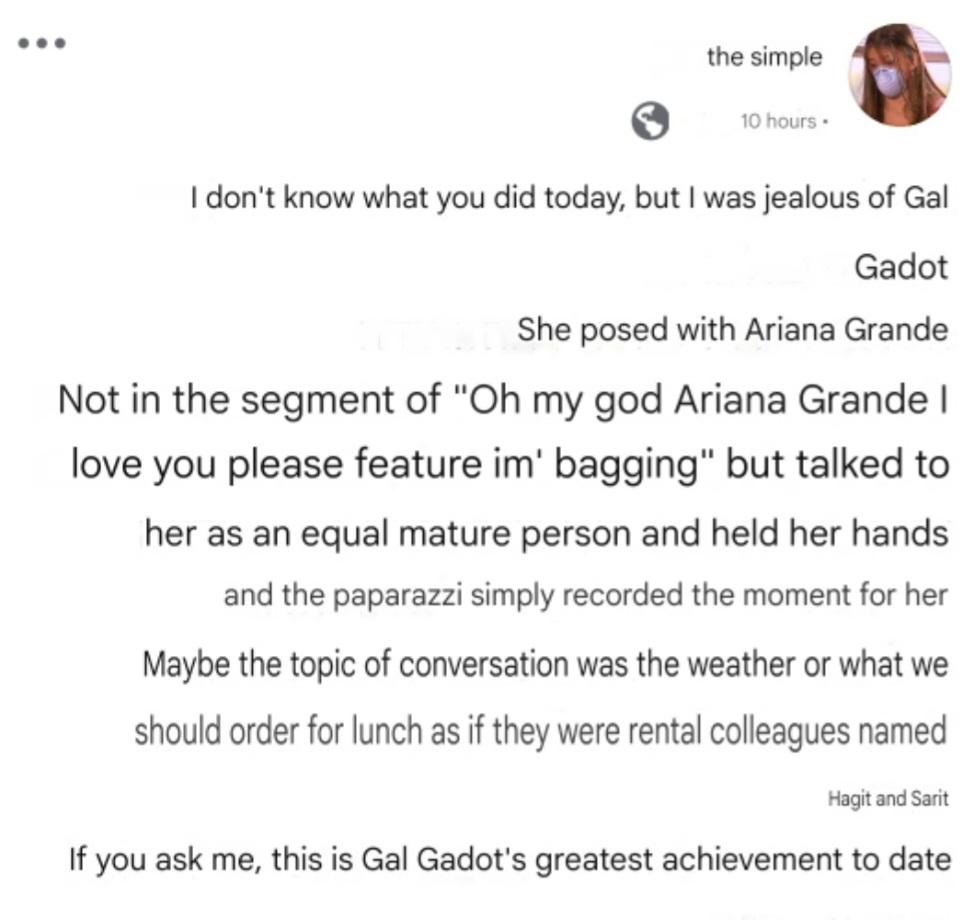Click the final line starting 'If you ask me'
This screenshot has width=967, height=920.
(x=510, y=860)
